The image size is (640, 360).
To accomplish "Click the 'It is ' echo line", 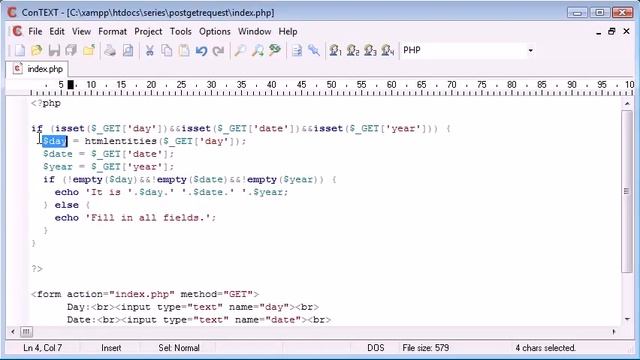I will [171, 192].
